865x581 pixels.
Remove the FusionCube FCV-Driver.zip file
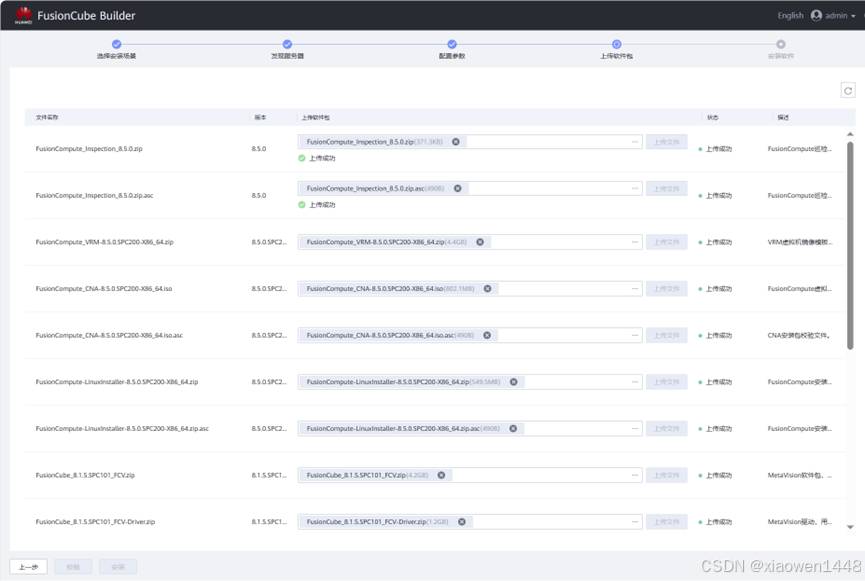pos(462,522)
